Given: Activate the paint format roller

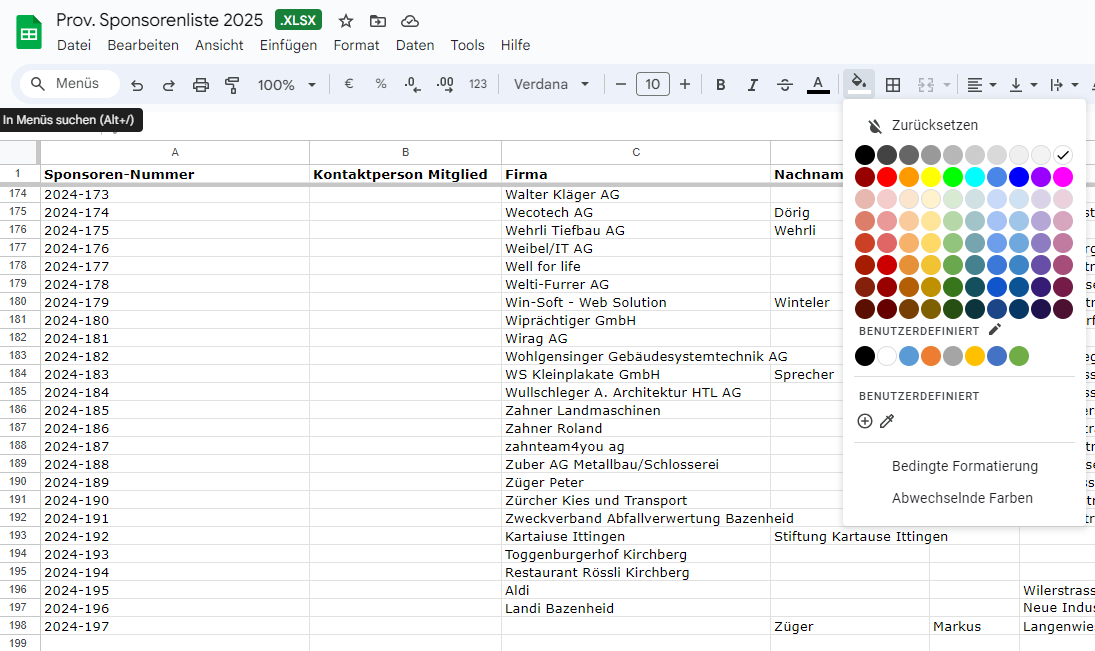Looking at the screenshot, I should (232, 85).
